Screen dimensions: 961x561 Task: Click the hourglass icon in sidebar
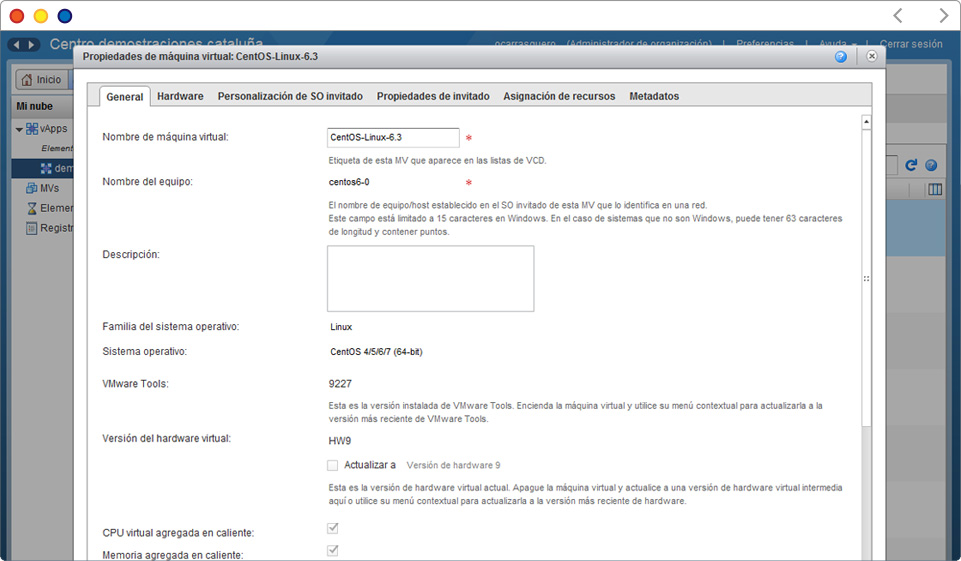32,208
